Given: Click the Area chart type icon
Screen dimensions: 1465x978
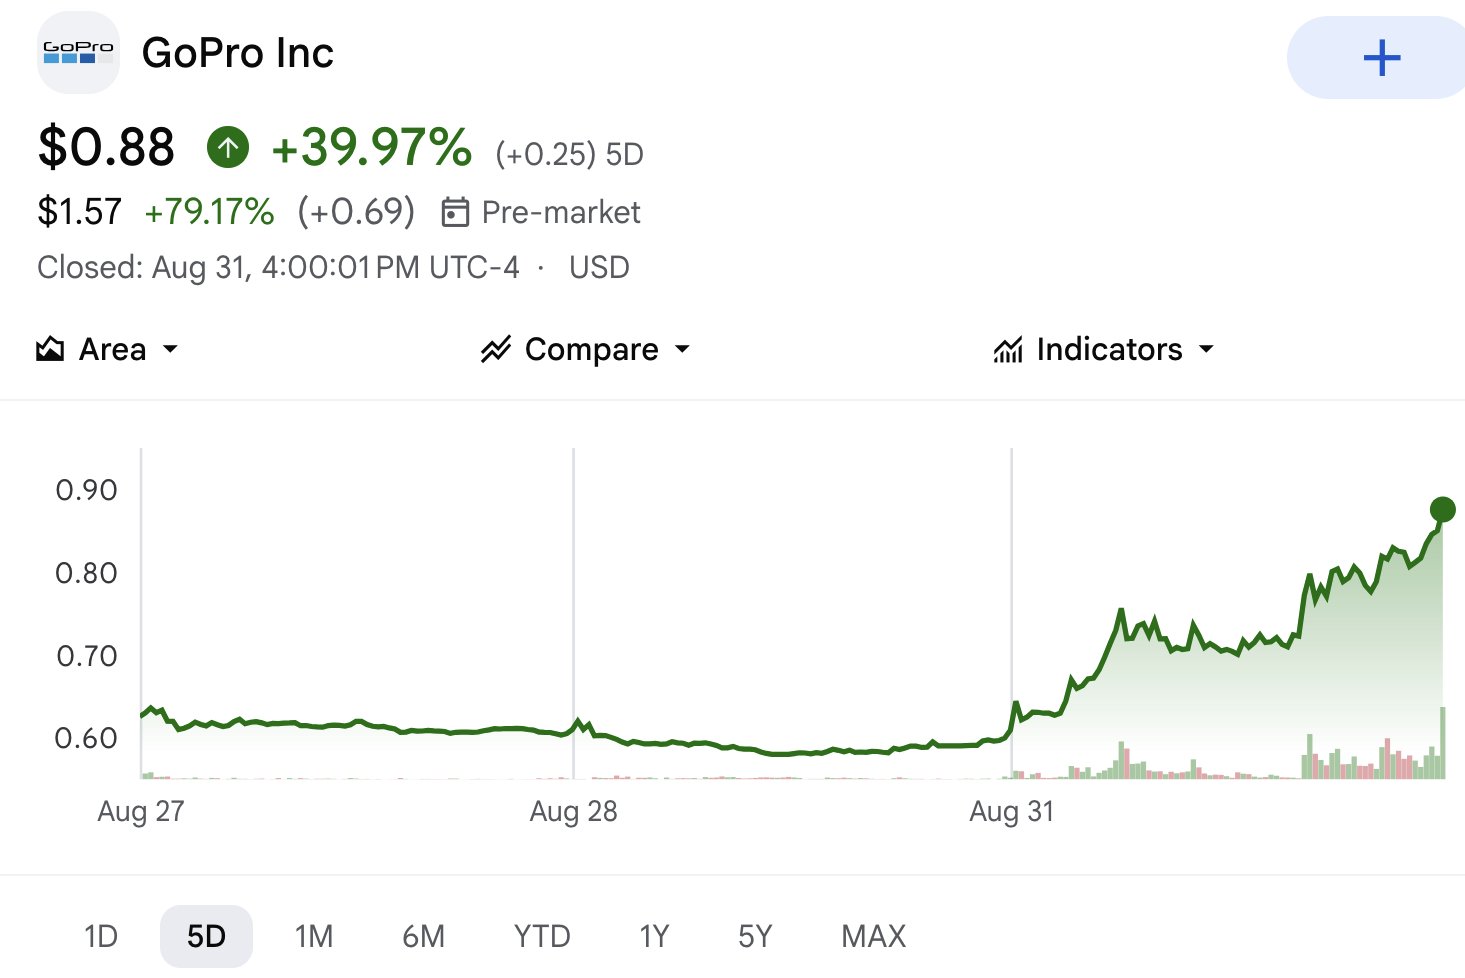Looking at the screenshot, I should 50,349.
